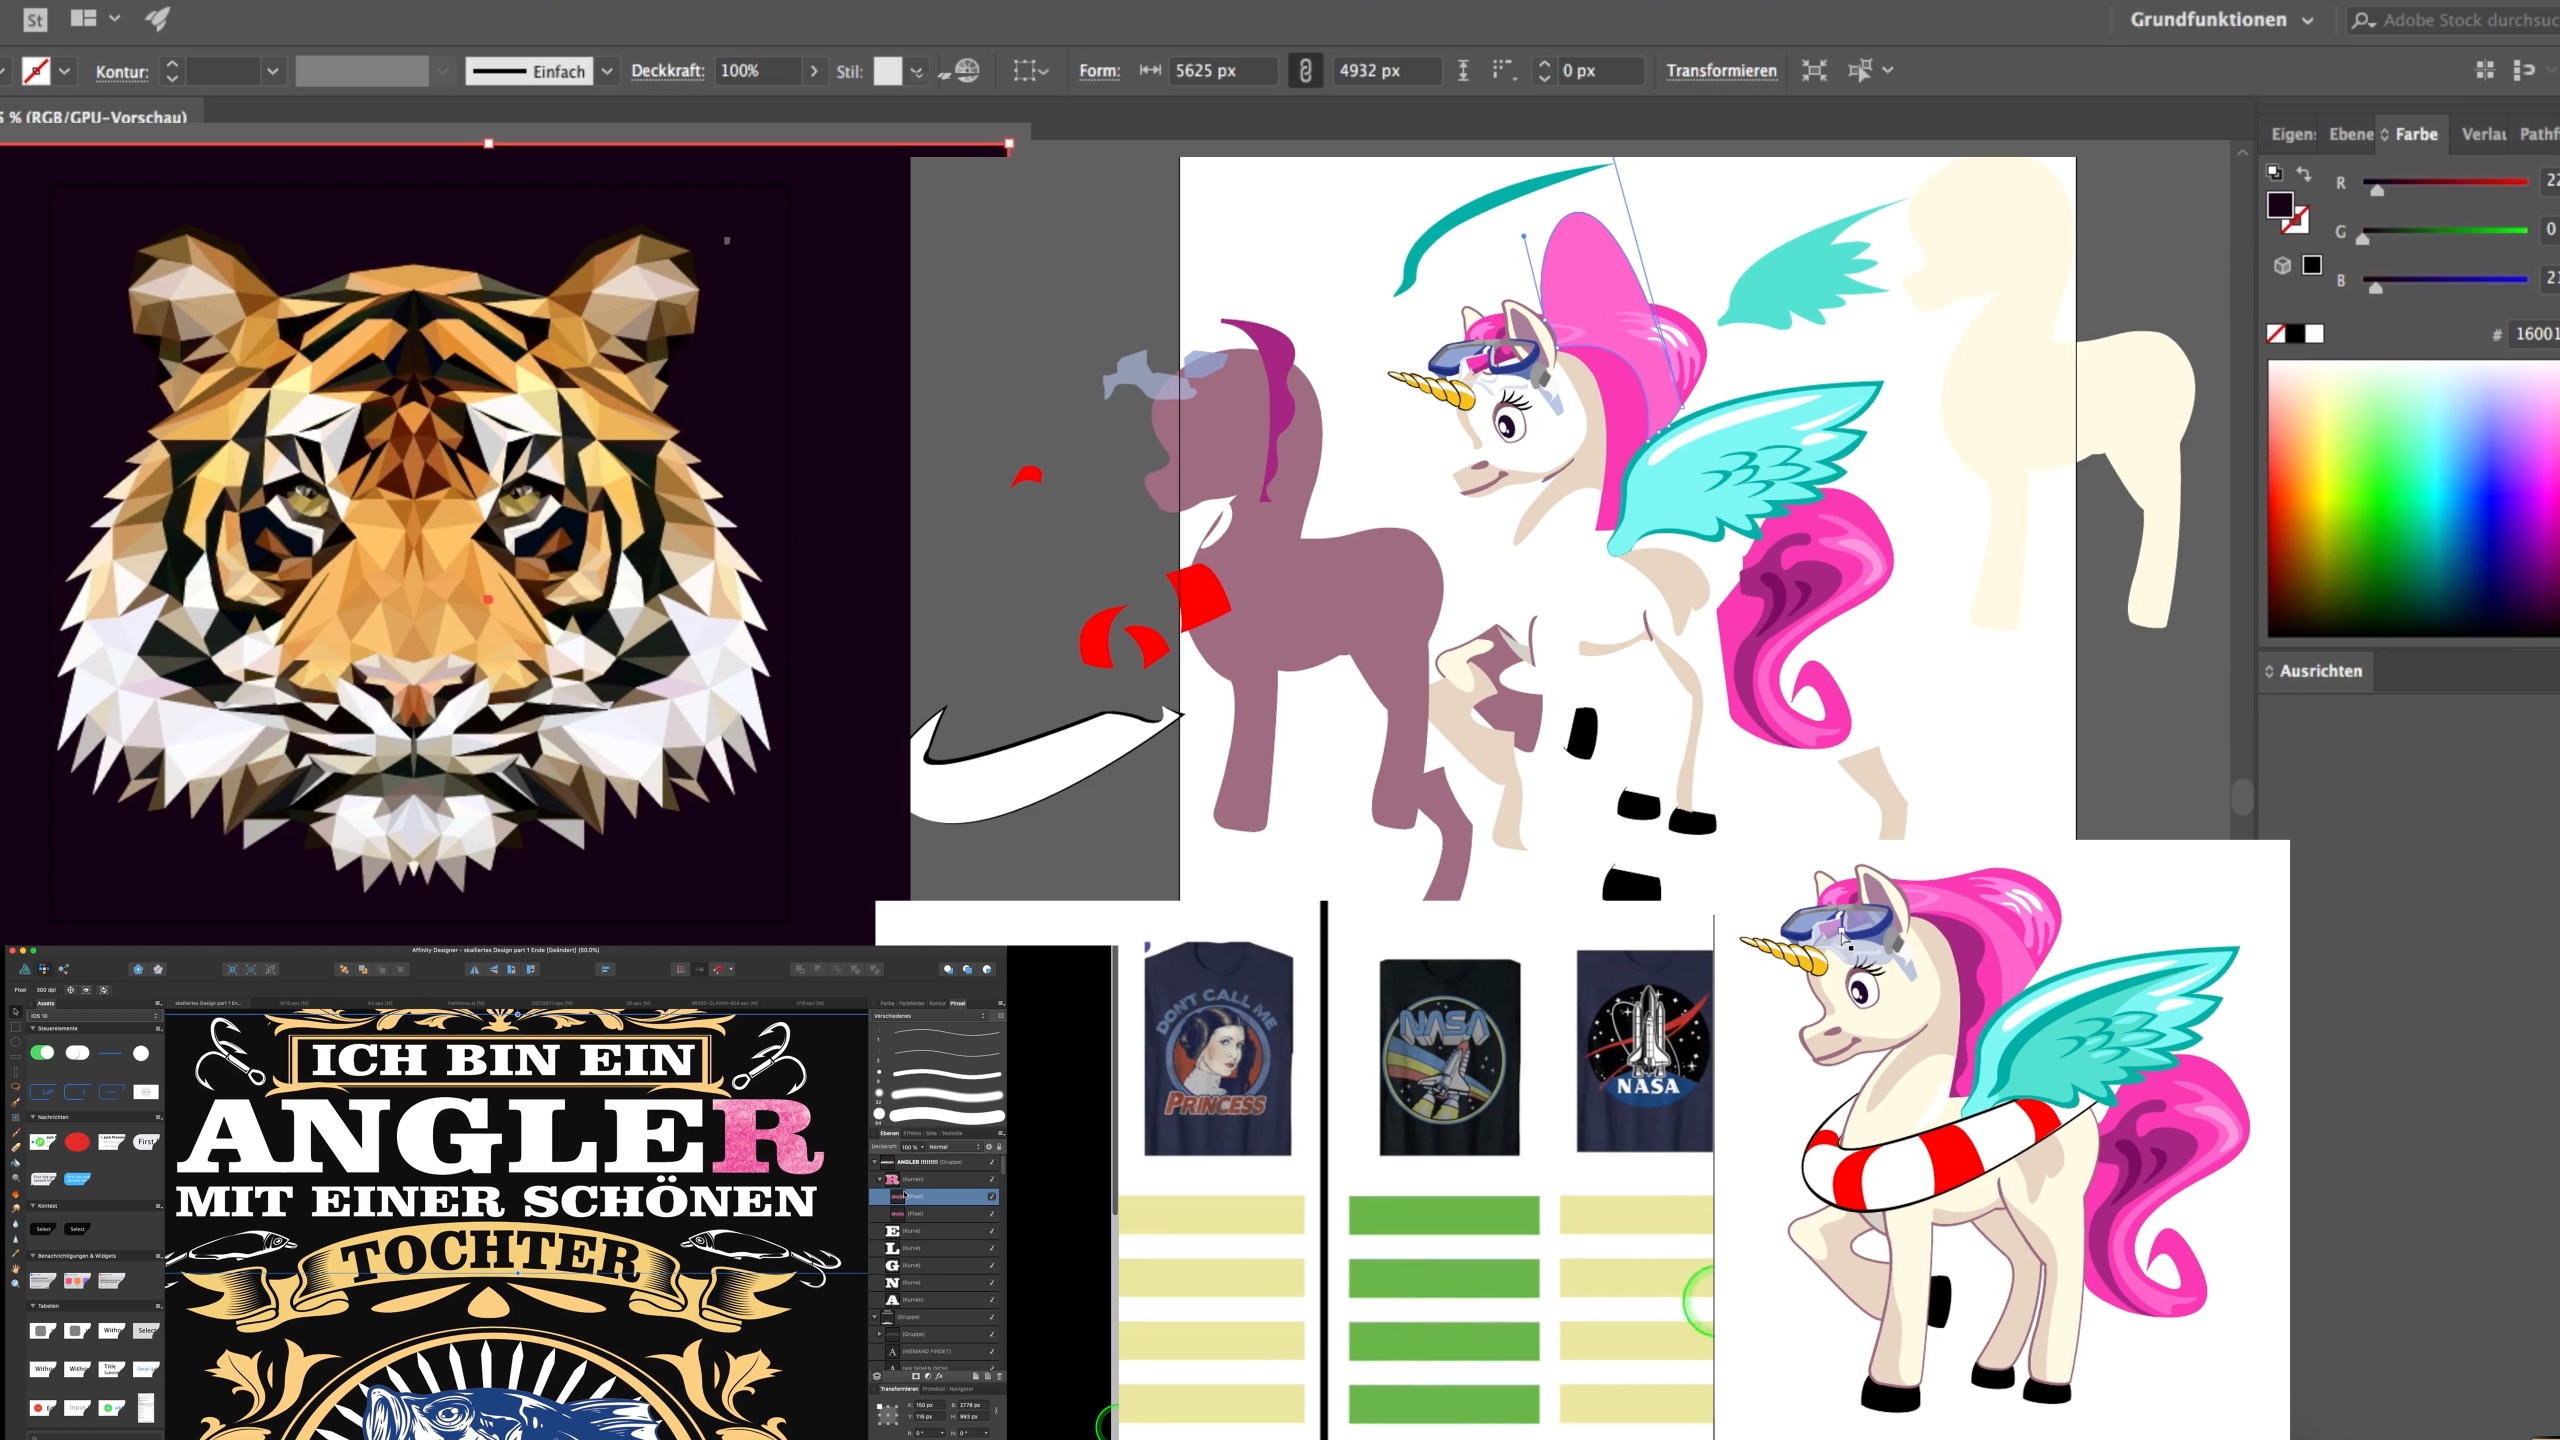Click the red R slider track

click(2444, 182)
